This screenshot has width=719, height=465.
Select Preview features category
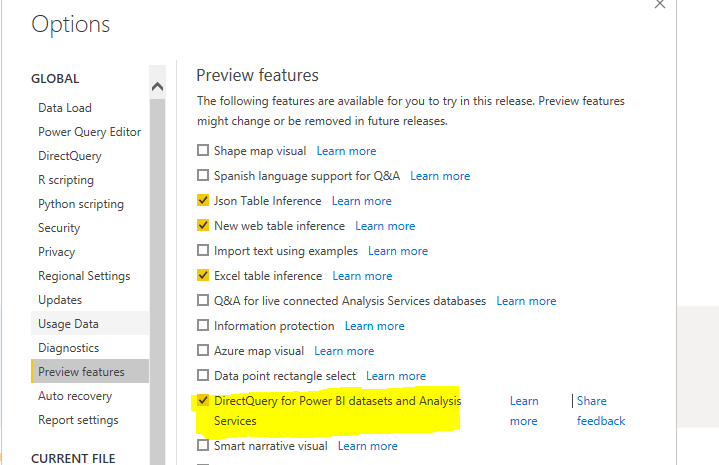click(90, 371)
